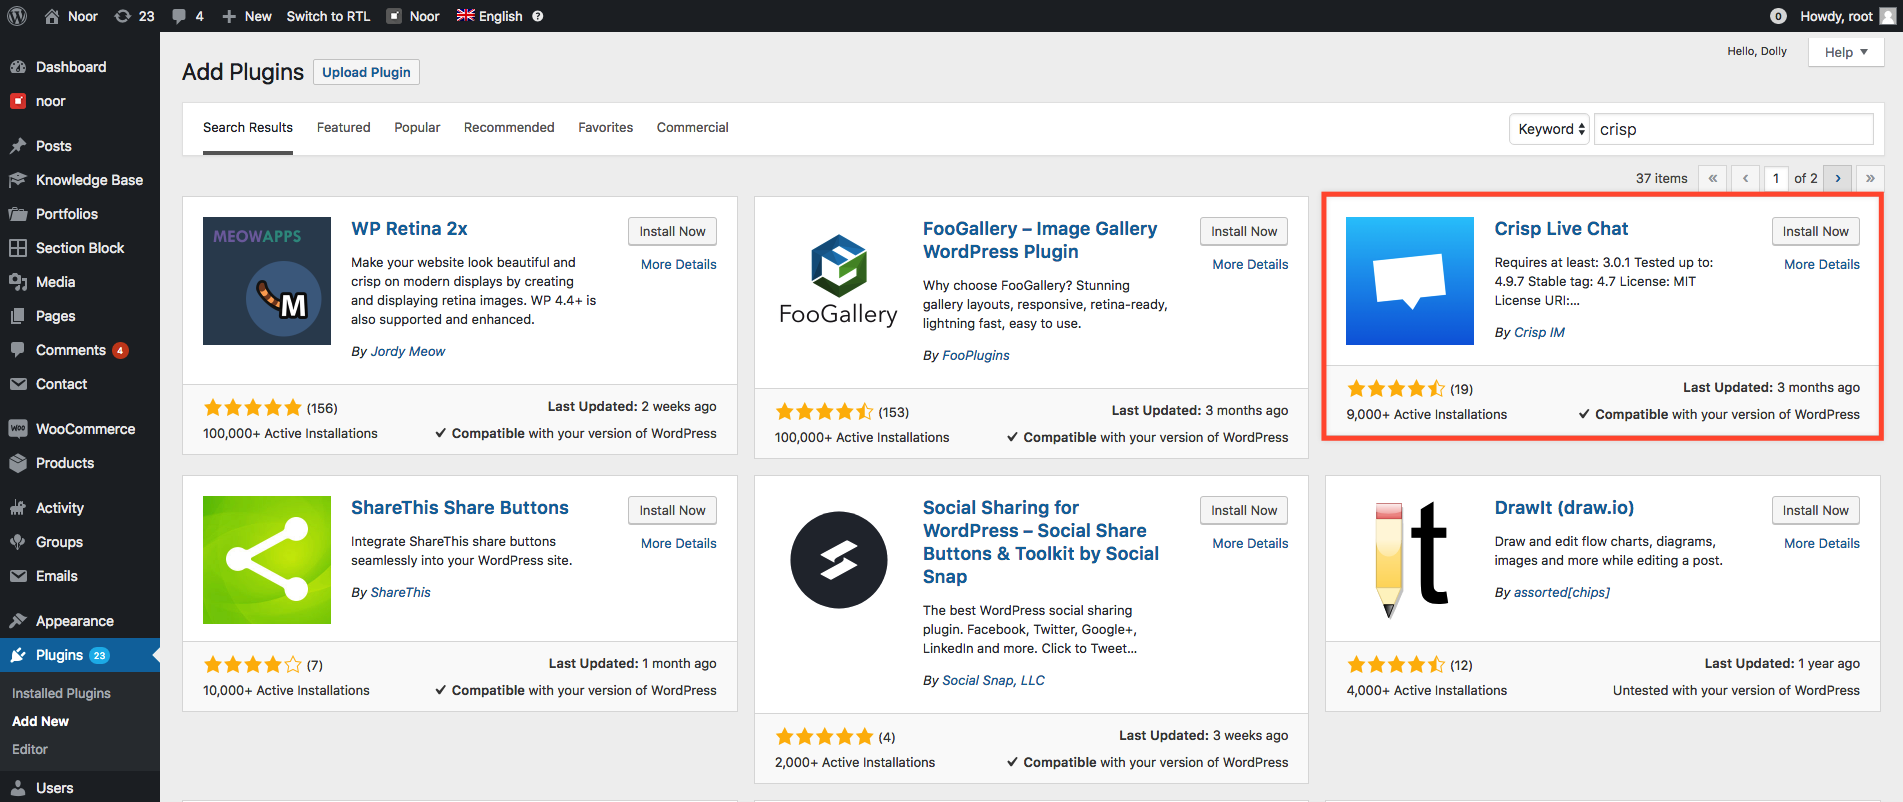
Task: Open the Activity icon
Action: point(18,508)
